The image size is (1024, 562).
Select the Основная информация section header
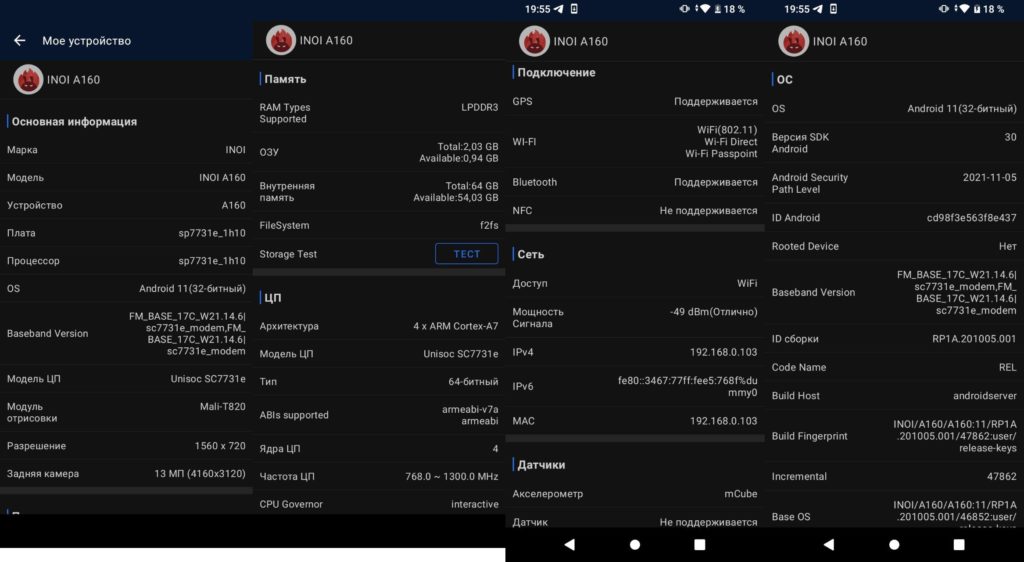[x=74, y=121]
